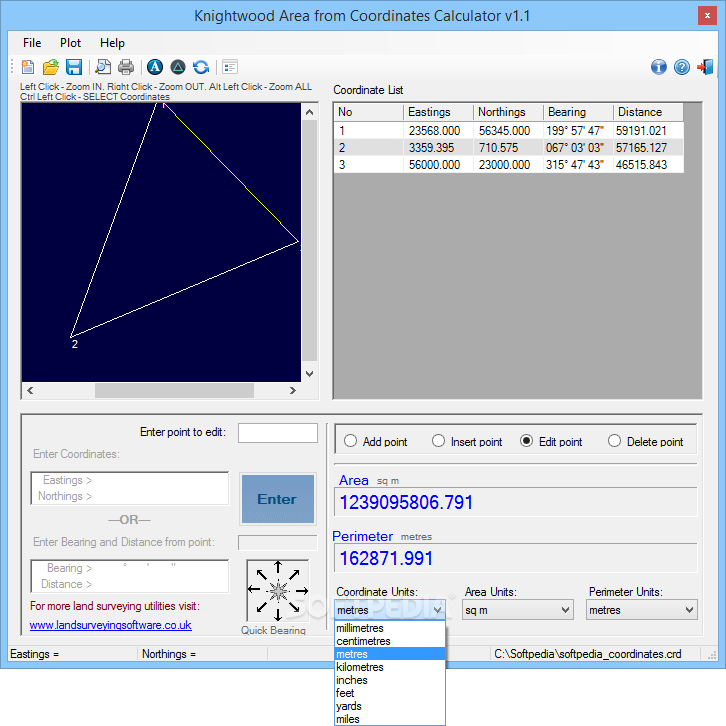Select coordinate row 1 in the list
This screenshot has width=726, height=726.
coord(508,131)
